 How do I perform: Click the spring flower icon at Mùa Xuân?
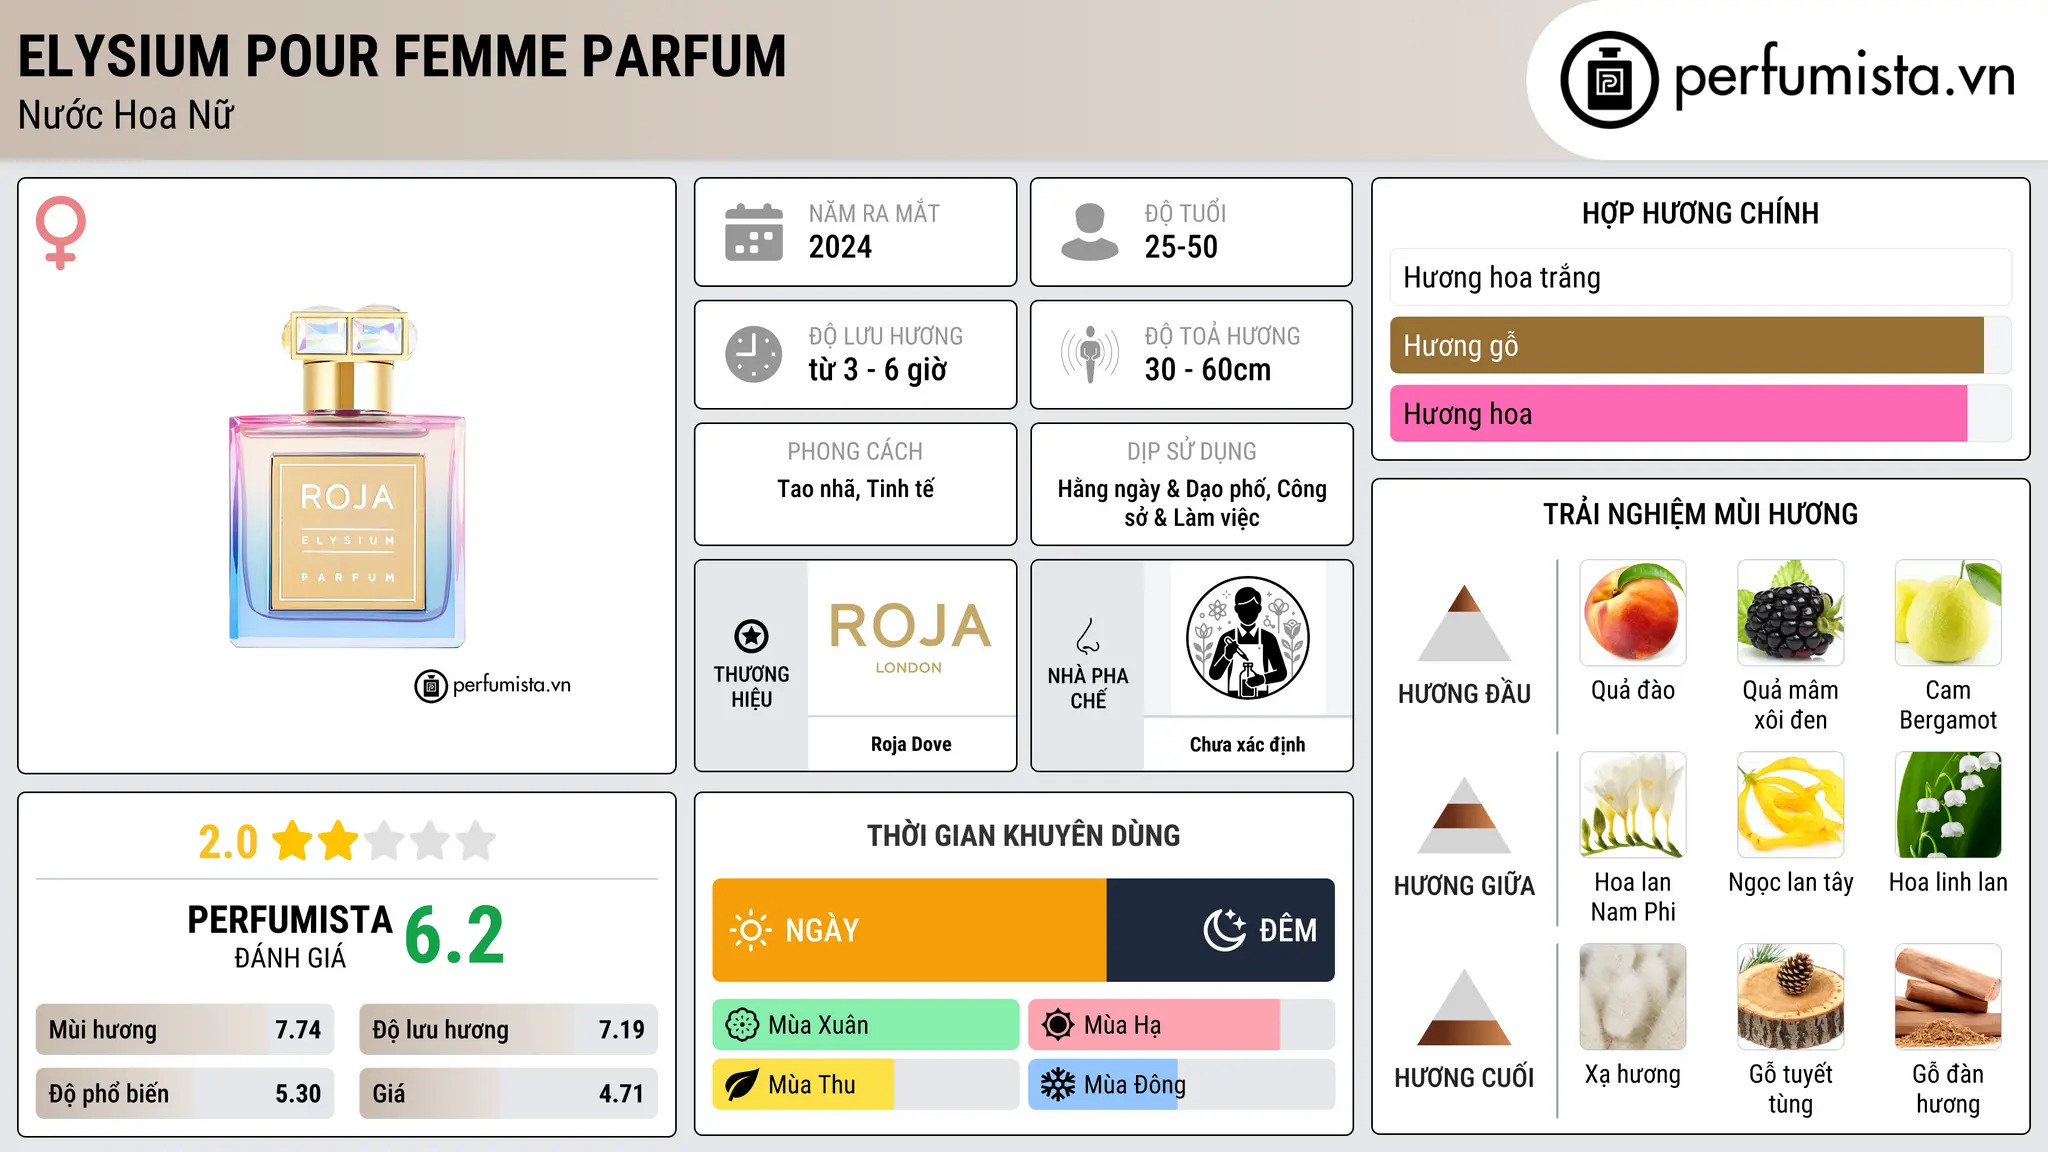coord(742,1025)
